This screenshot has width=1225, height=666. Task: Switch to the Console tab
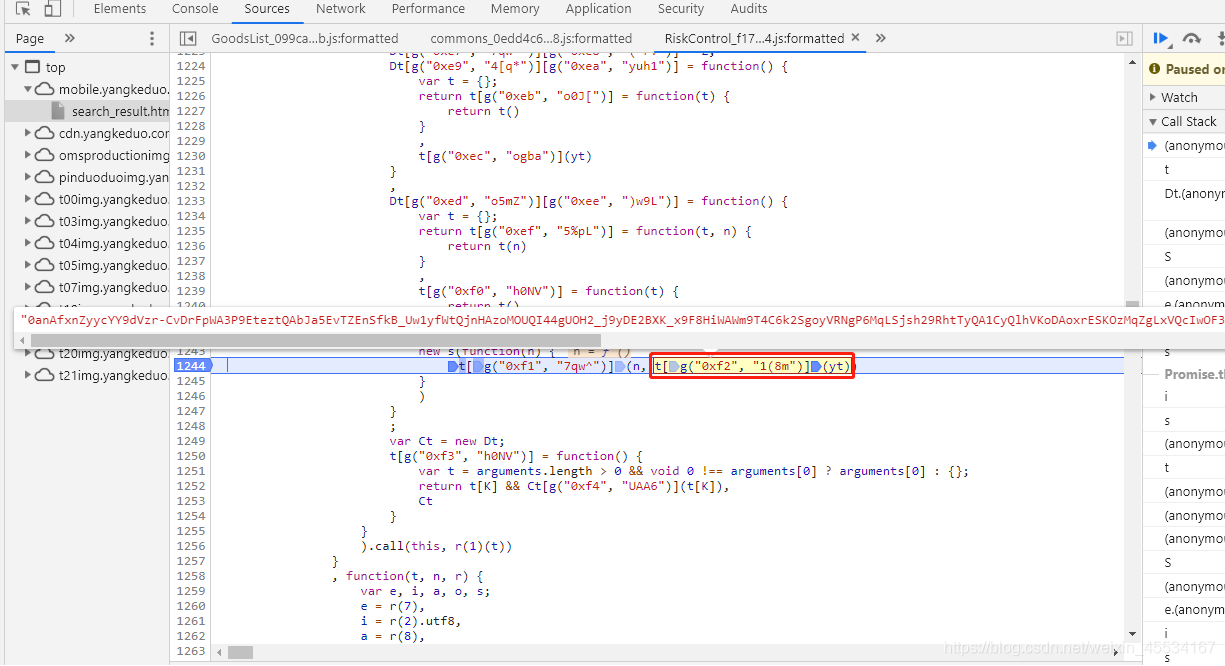[195, 9]
